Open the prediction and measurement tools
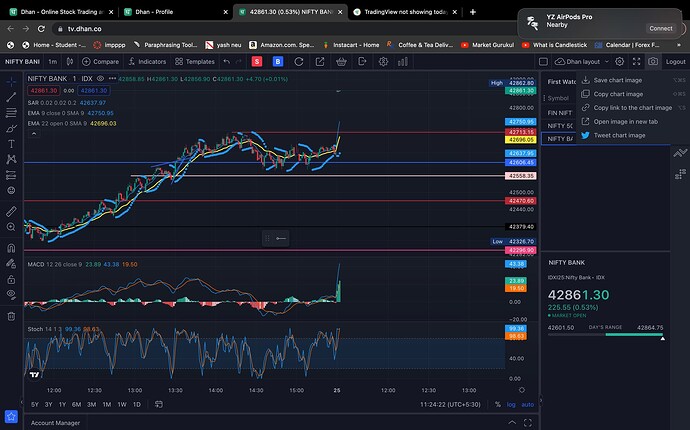Screen dimensions: 690x430 [x=11, y=175]
